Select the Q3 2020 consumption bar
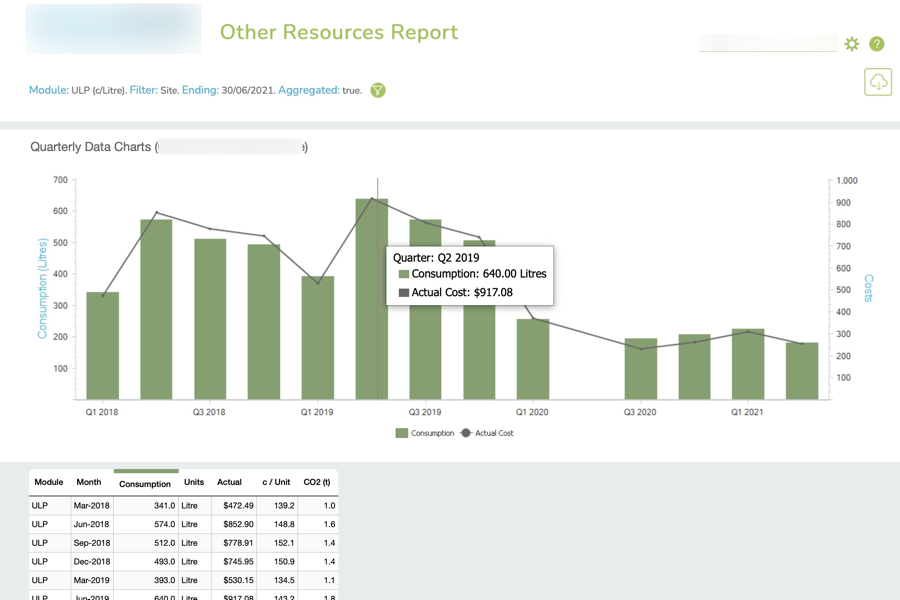Screen dimensions: 900x600 tap(641, 369)
